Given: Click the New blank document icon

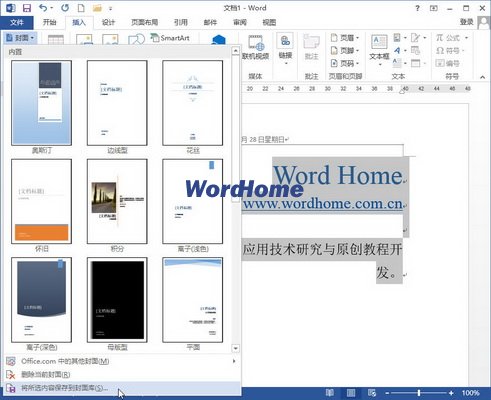Looking at the screenshot, I should click(81, 8).
